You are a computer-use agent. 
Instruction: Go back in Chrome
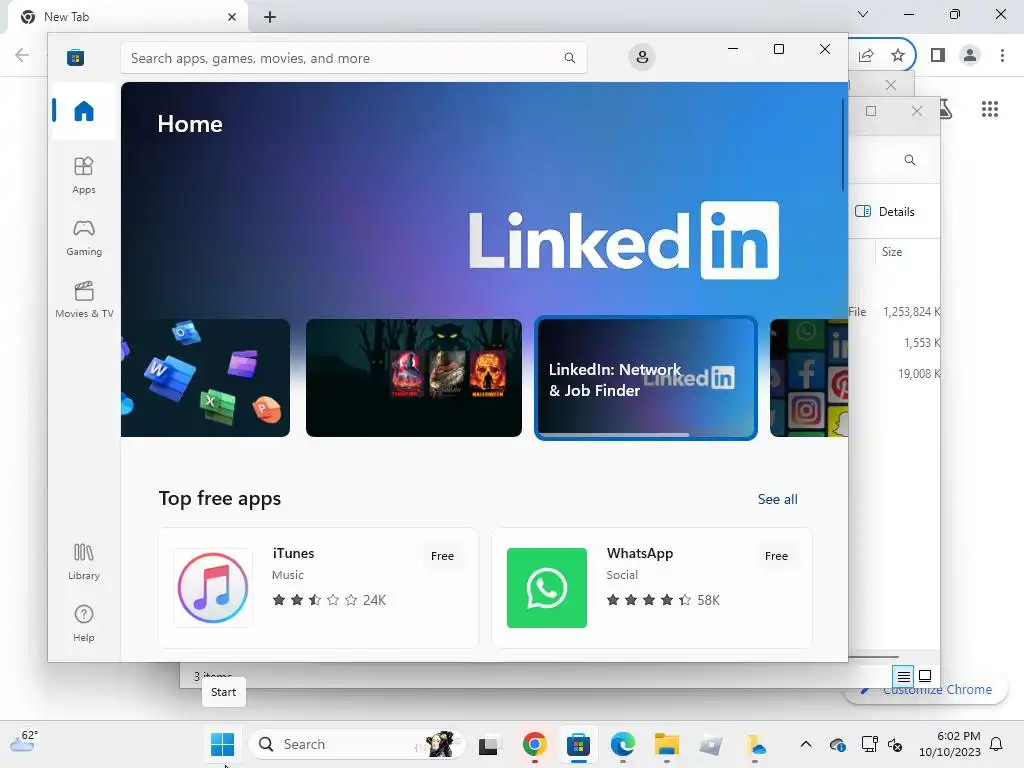(22, 55)
